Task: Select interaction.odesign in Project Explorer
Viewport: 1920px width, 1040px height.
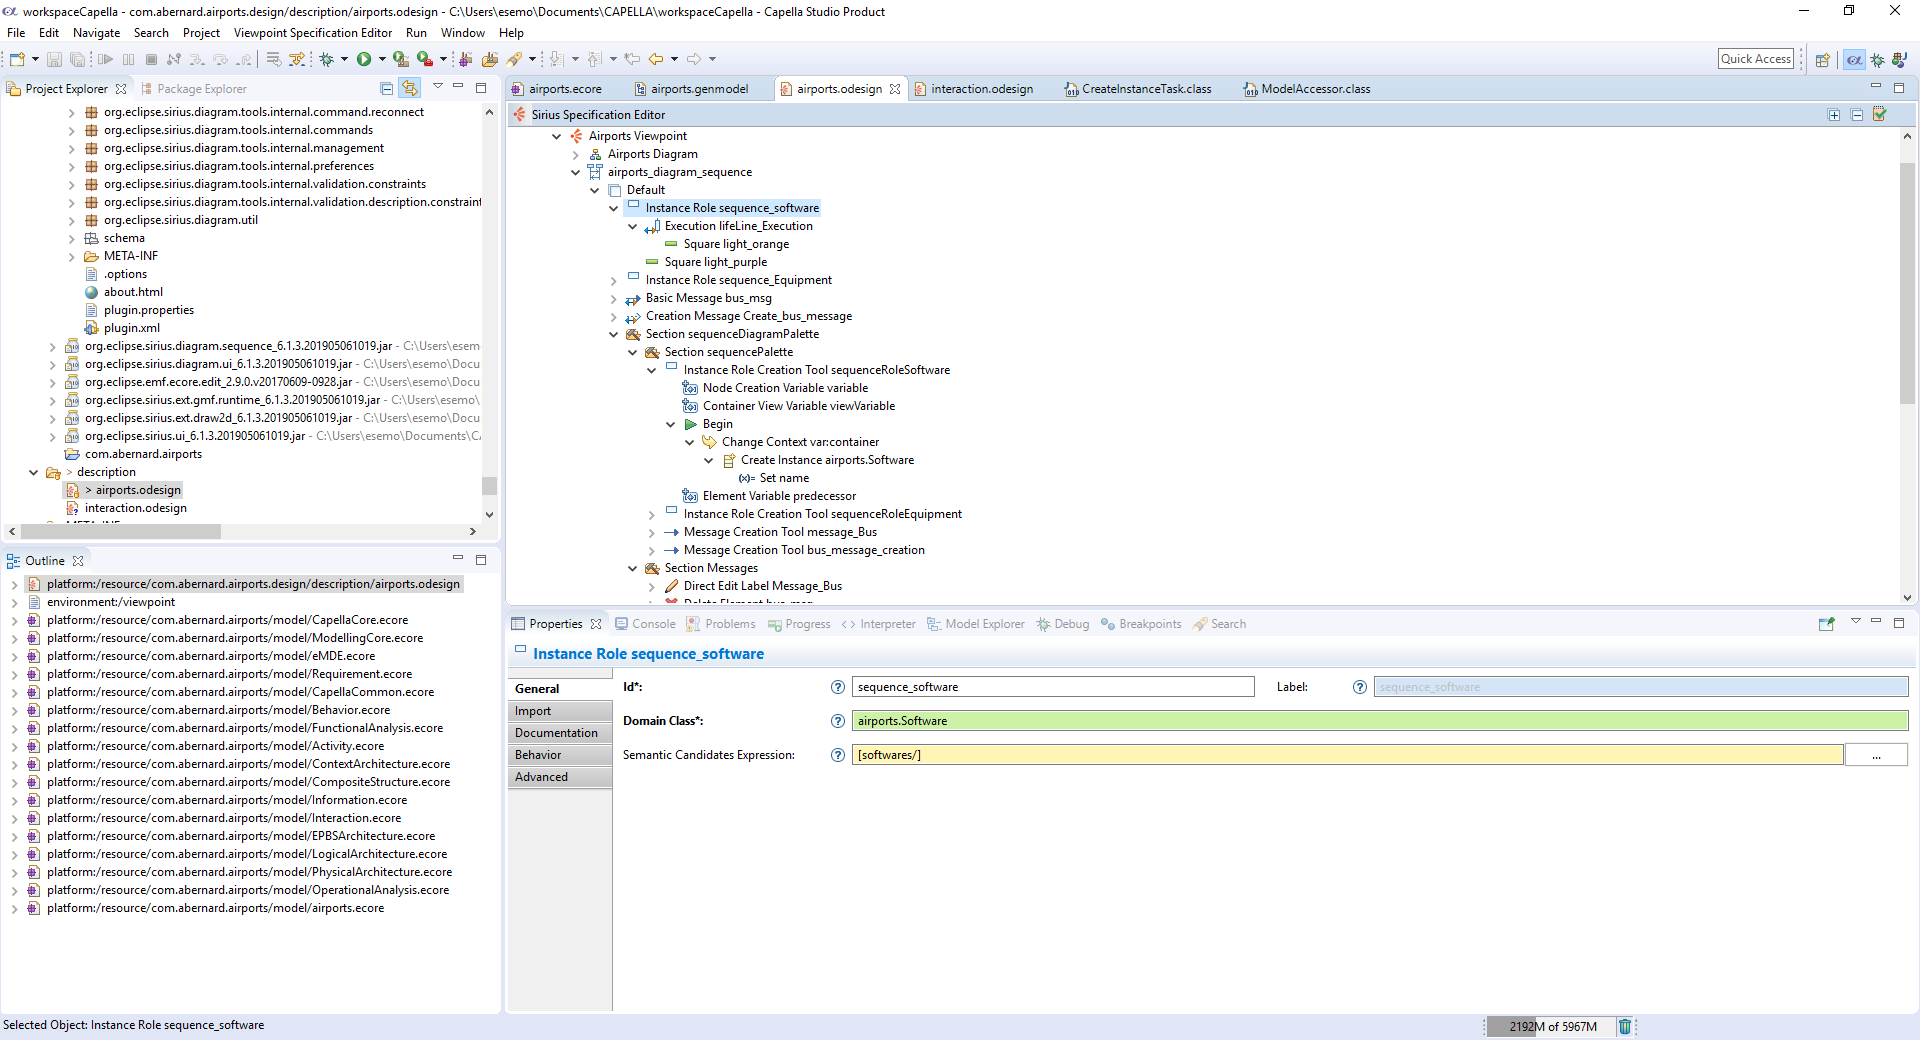Action: pyautogui.click(x=136, y=508)
